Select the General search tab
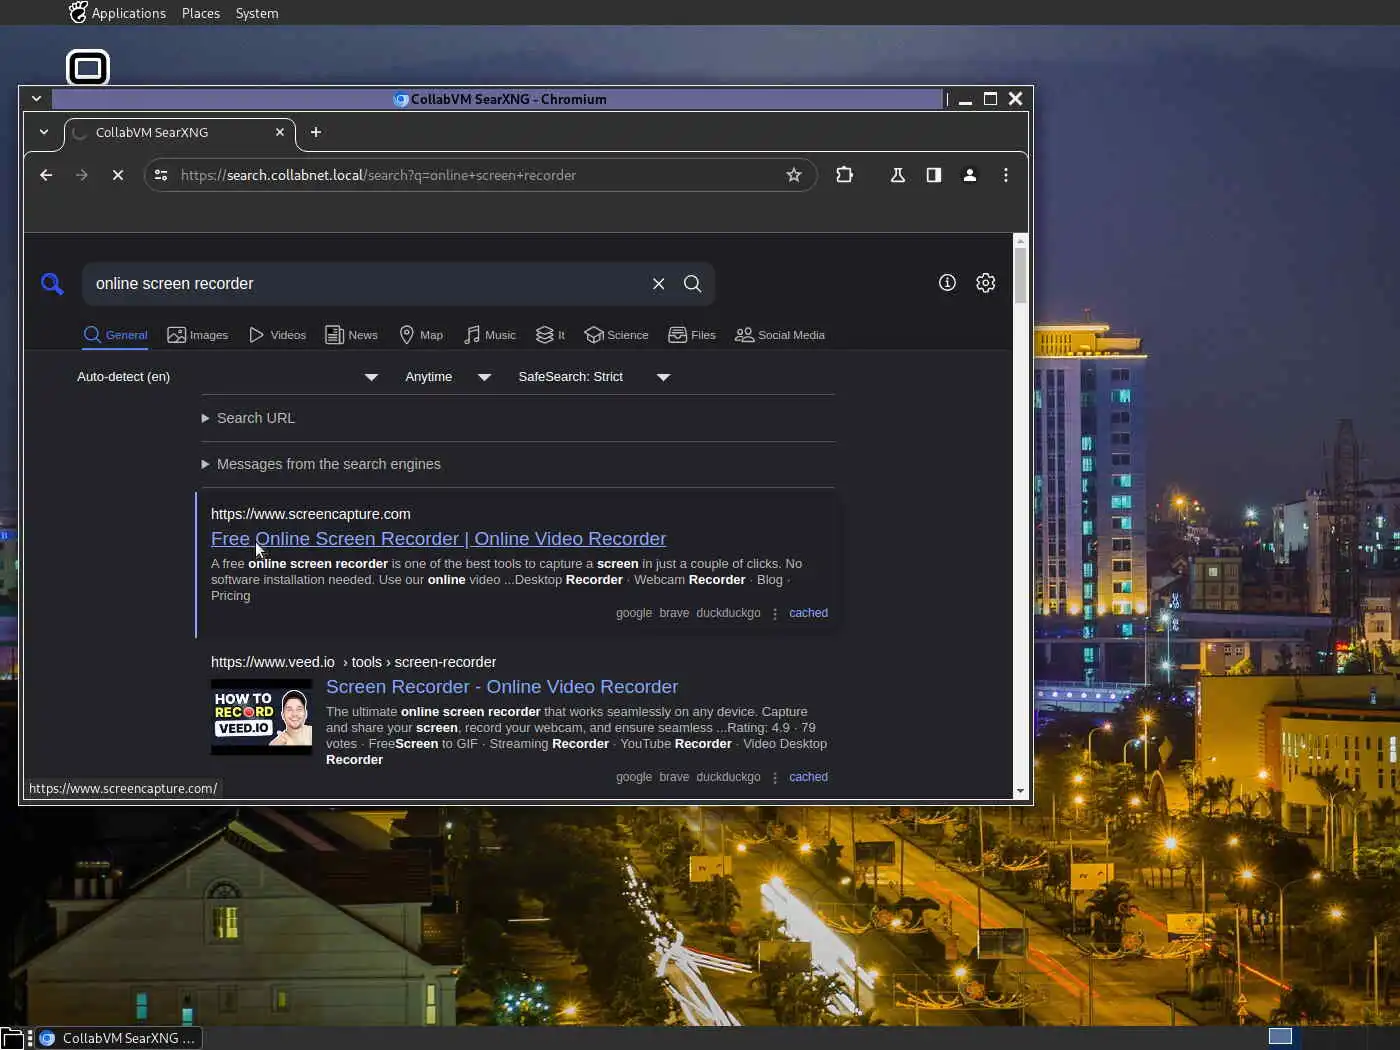The height and width of the screenshot is (1050, 1400). 116,335
